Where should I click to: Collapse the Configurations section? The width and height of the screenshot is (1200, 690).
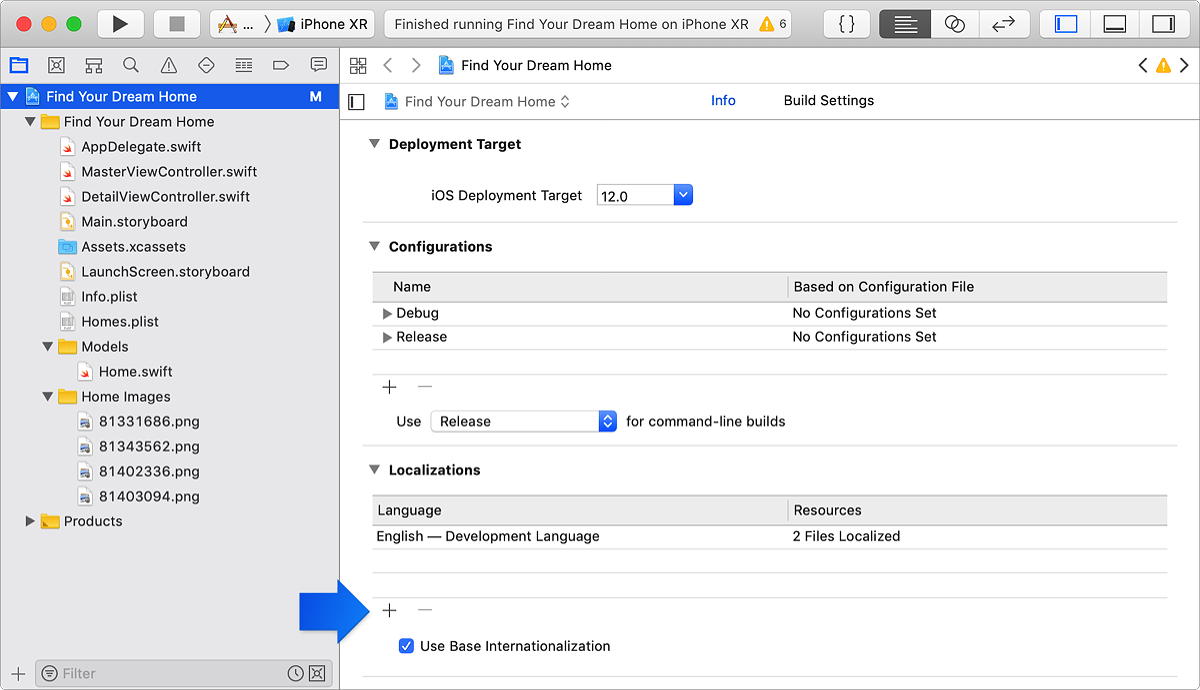pyautogui.click(x=374, y=246)
